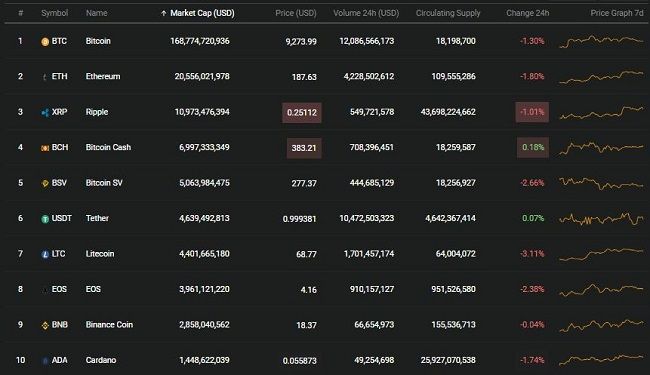Click Ripple's highlighted -1.01% change
The image size is (650, 375).
pos(532,112)
